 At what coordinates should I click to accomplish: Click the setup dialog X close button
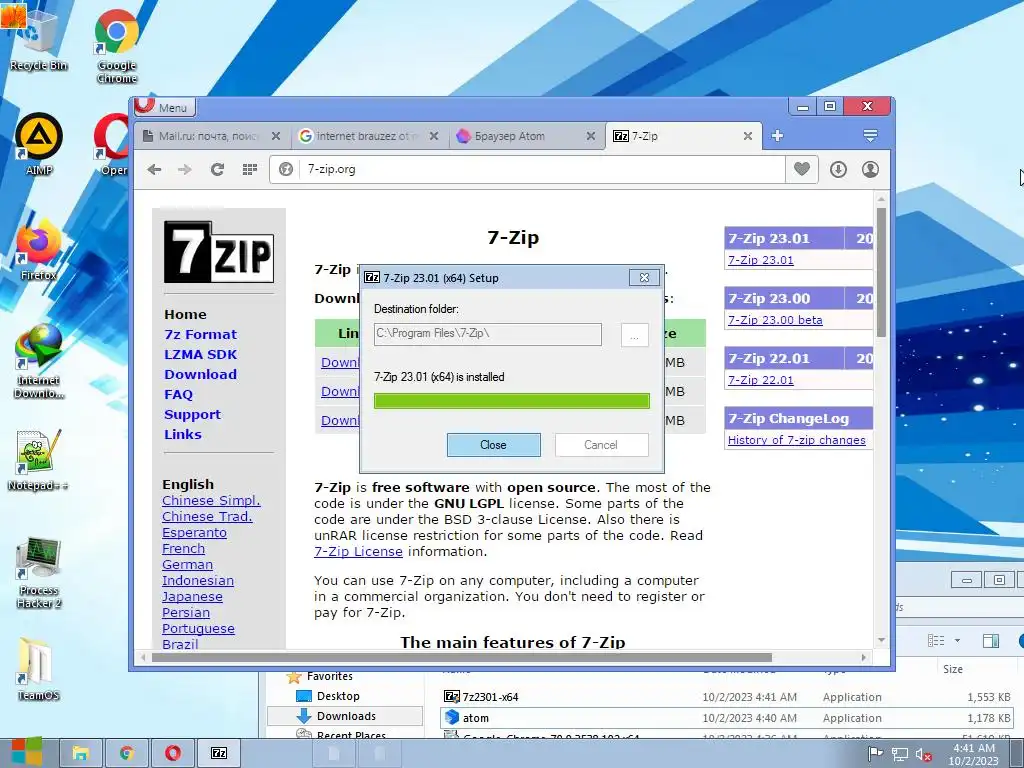coord(644,278)
